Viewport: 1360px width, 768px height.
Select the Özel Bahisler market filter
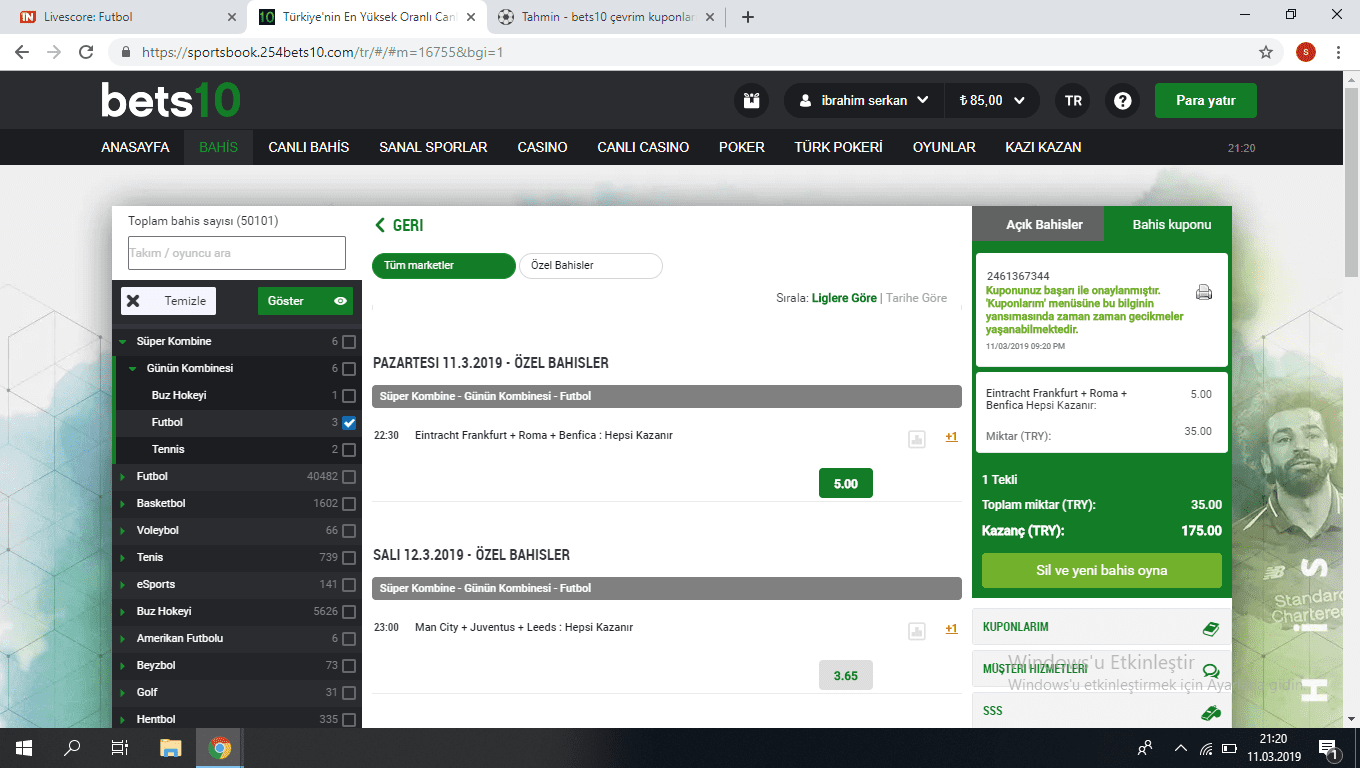click(591, 266)
